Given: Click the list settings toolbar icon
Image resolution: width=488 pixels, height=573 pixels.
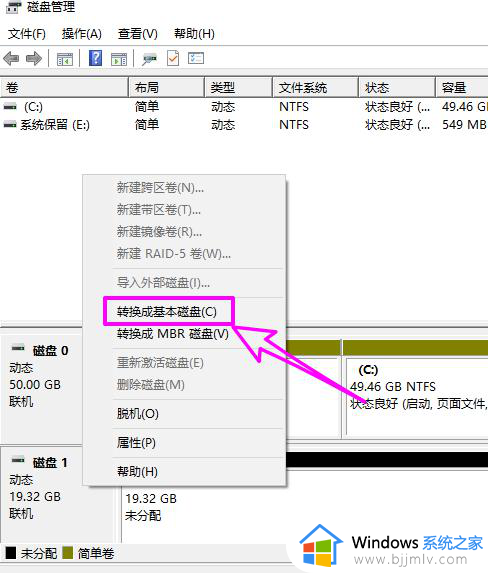Looking at the screenshot, I should point(196,58).
